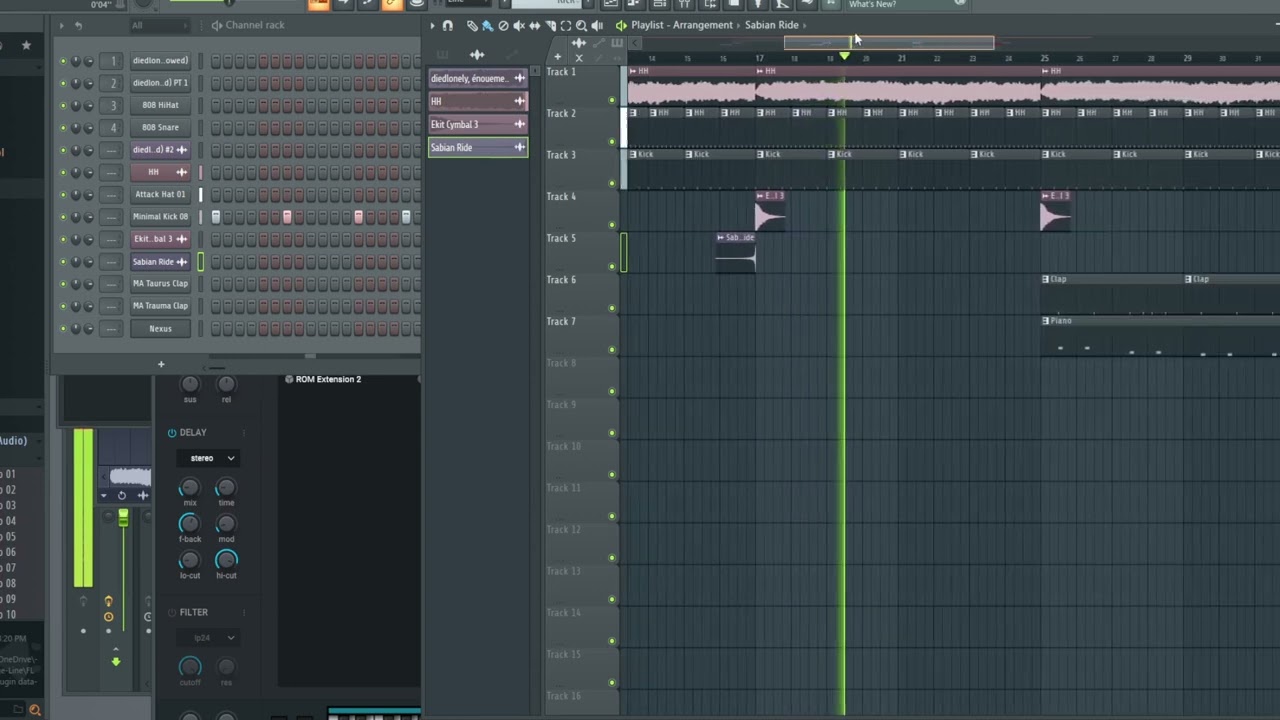Click Sabian Ride in the playlist breadcrumb

point(771,25)
